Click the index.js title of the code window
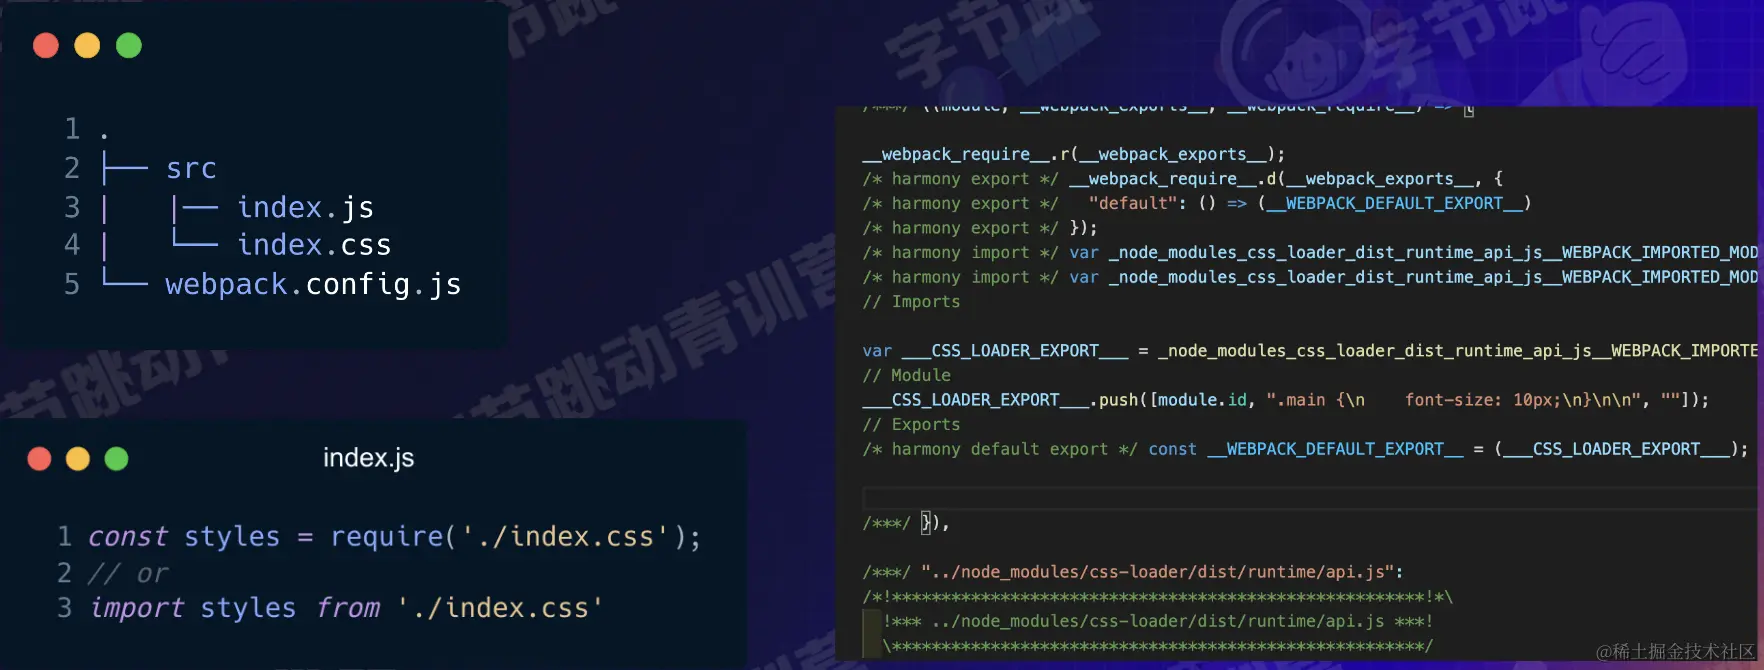The image size is (1764, 670). pyautogui.click(x=368, y=458)
